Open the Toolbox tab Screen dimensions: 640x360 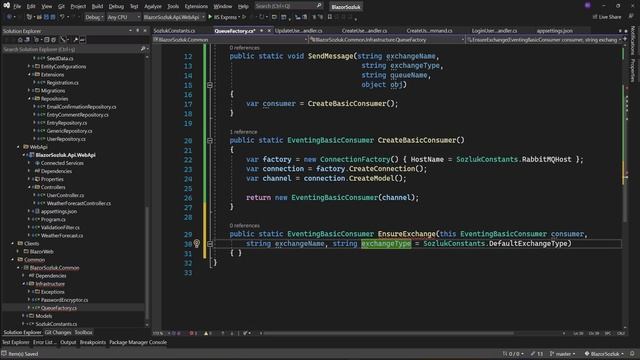click(83, 333)
